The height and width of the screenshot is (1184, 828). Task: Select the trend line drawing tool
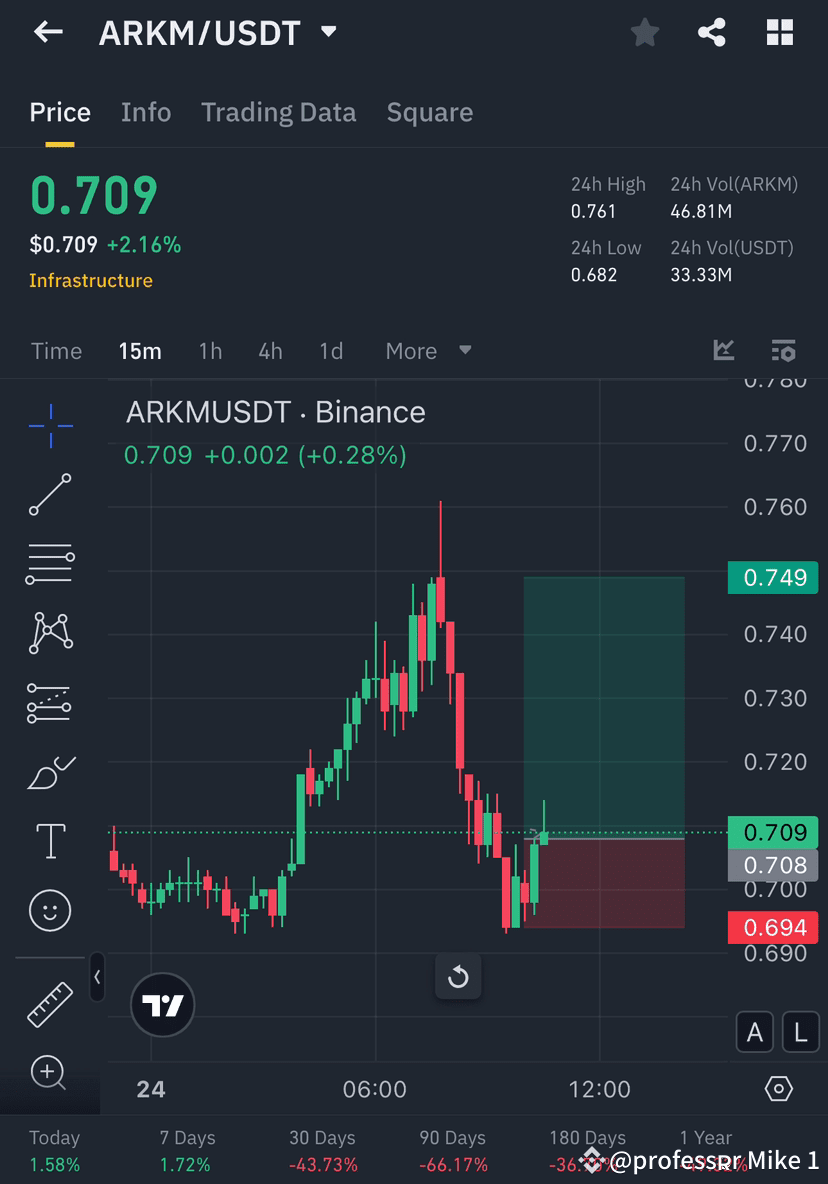coord(49,494)
